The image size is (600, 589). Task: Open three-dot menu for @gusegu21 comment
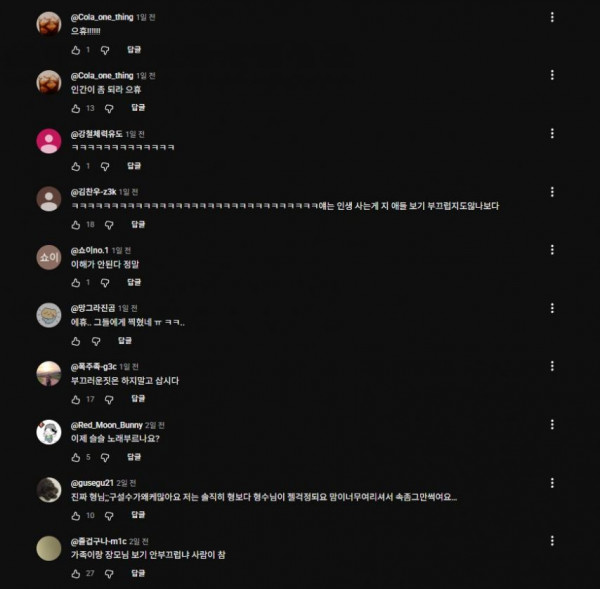(552, 483)
